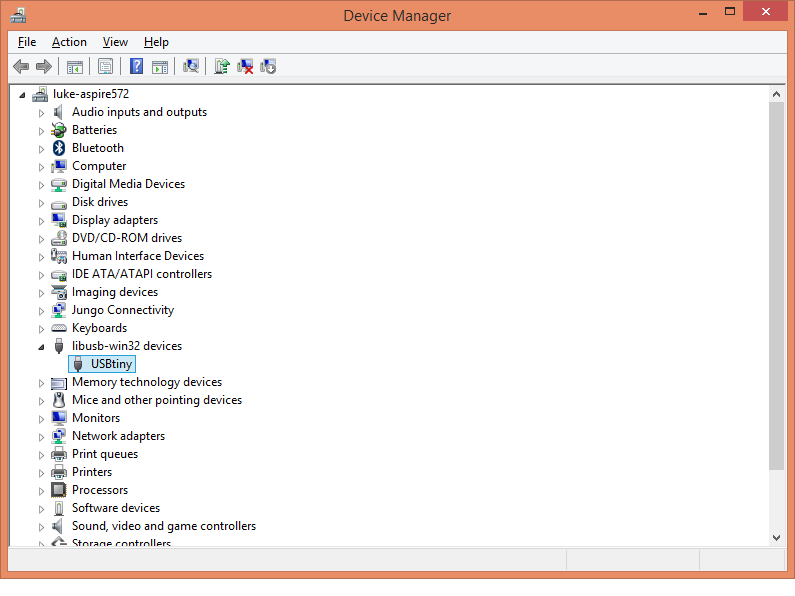Click the vertical scrollbar thumb

point(776,286)
